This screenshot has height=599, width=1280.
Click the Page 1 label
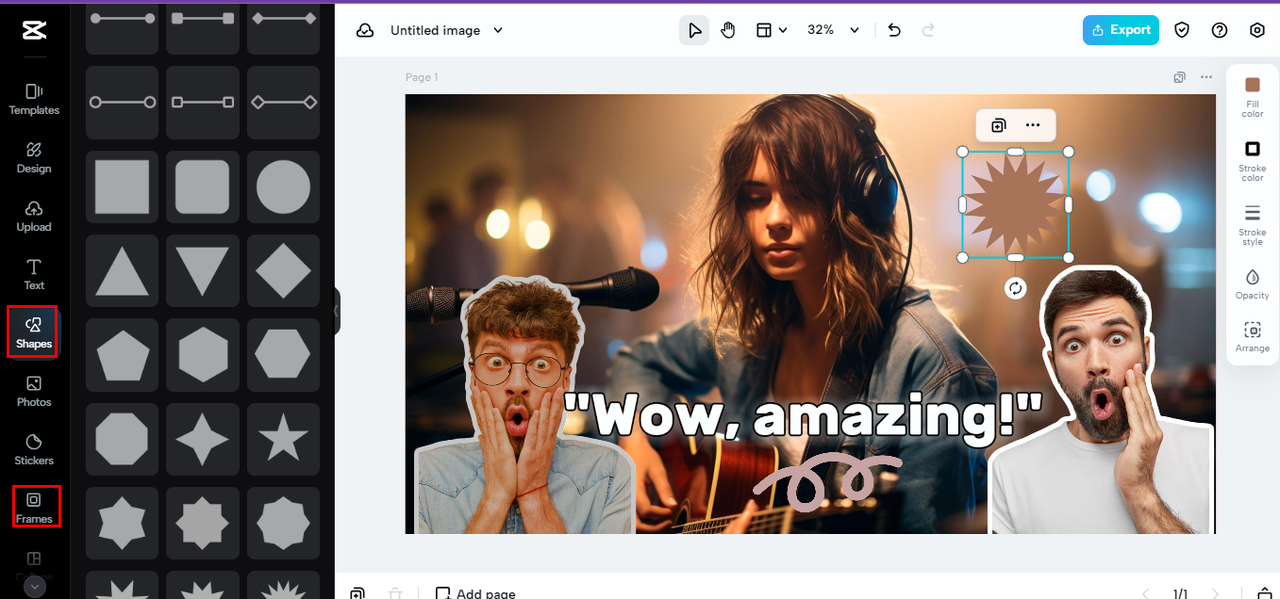pyautogui.click(x=421, y=77)
